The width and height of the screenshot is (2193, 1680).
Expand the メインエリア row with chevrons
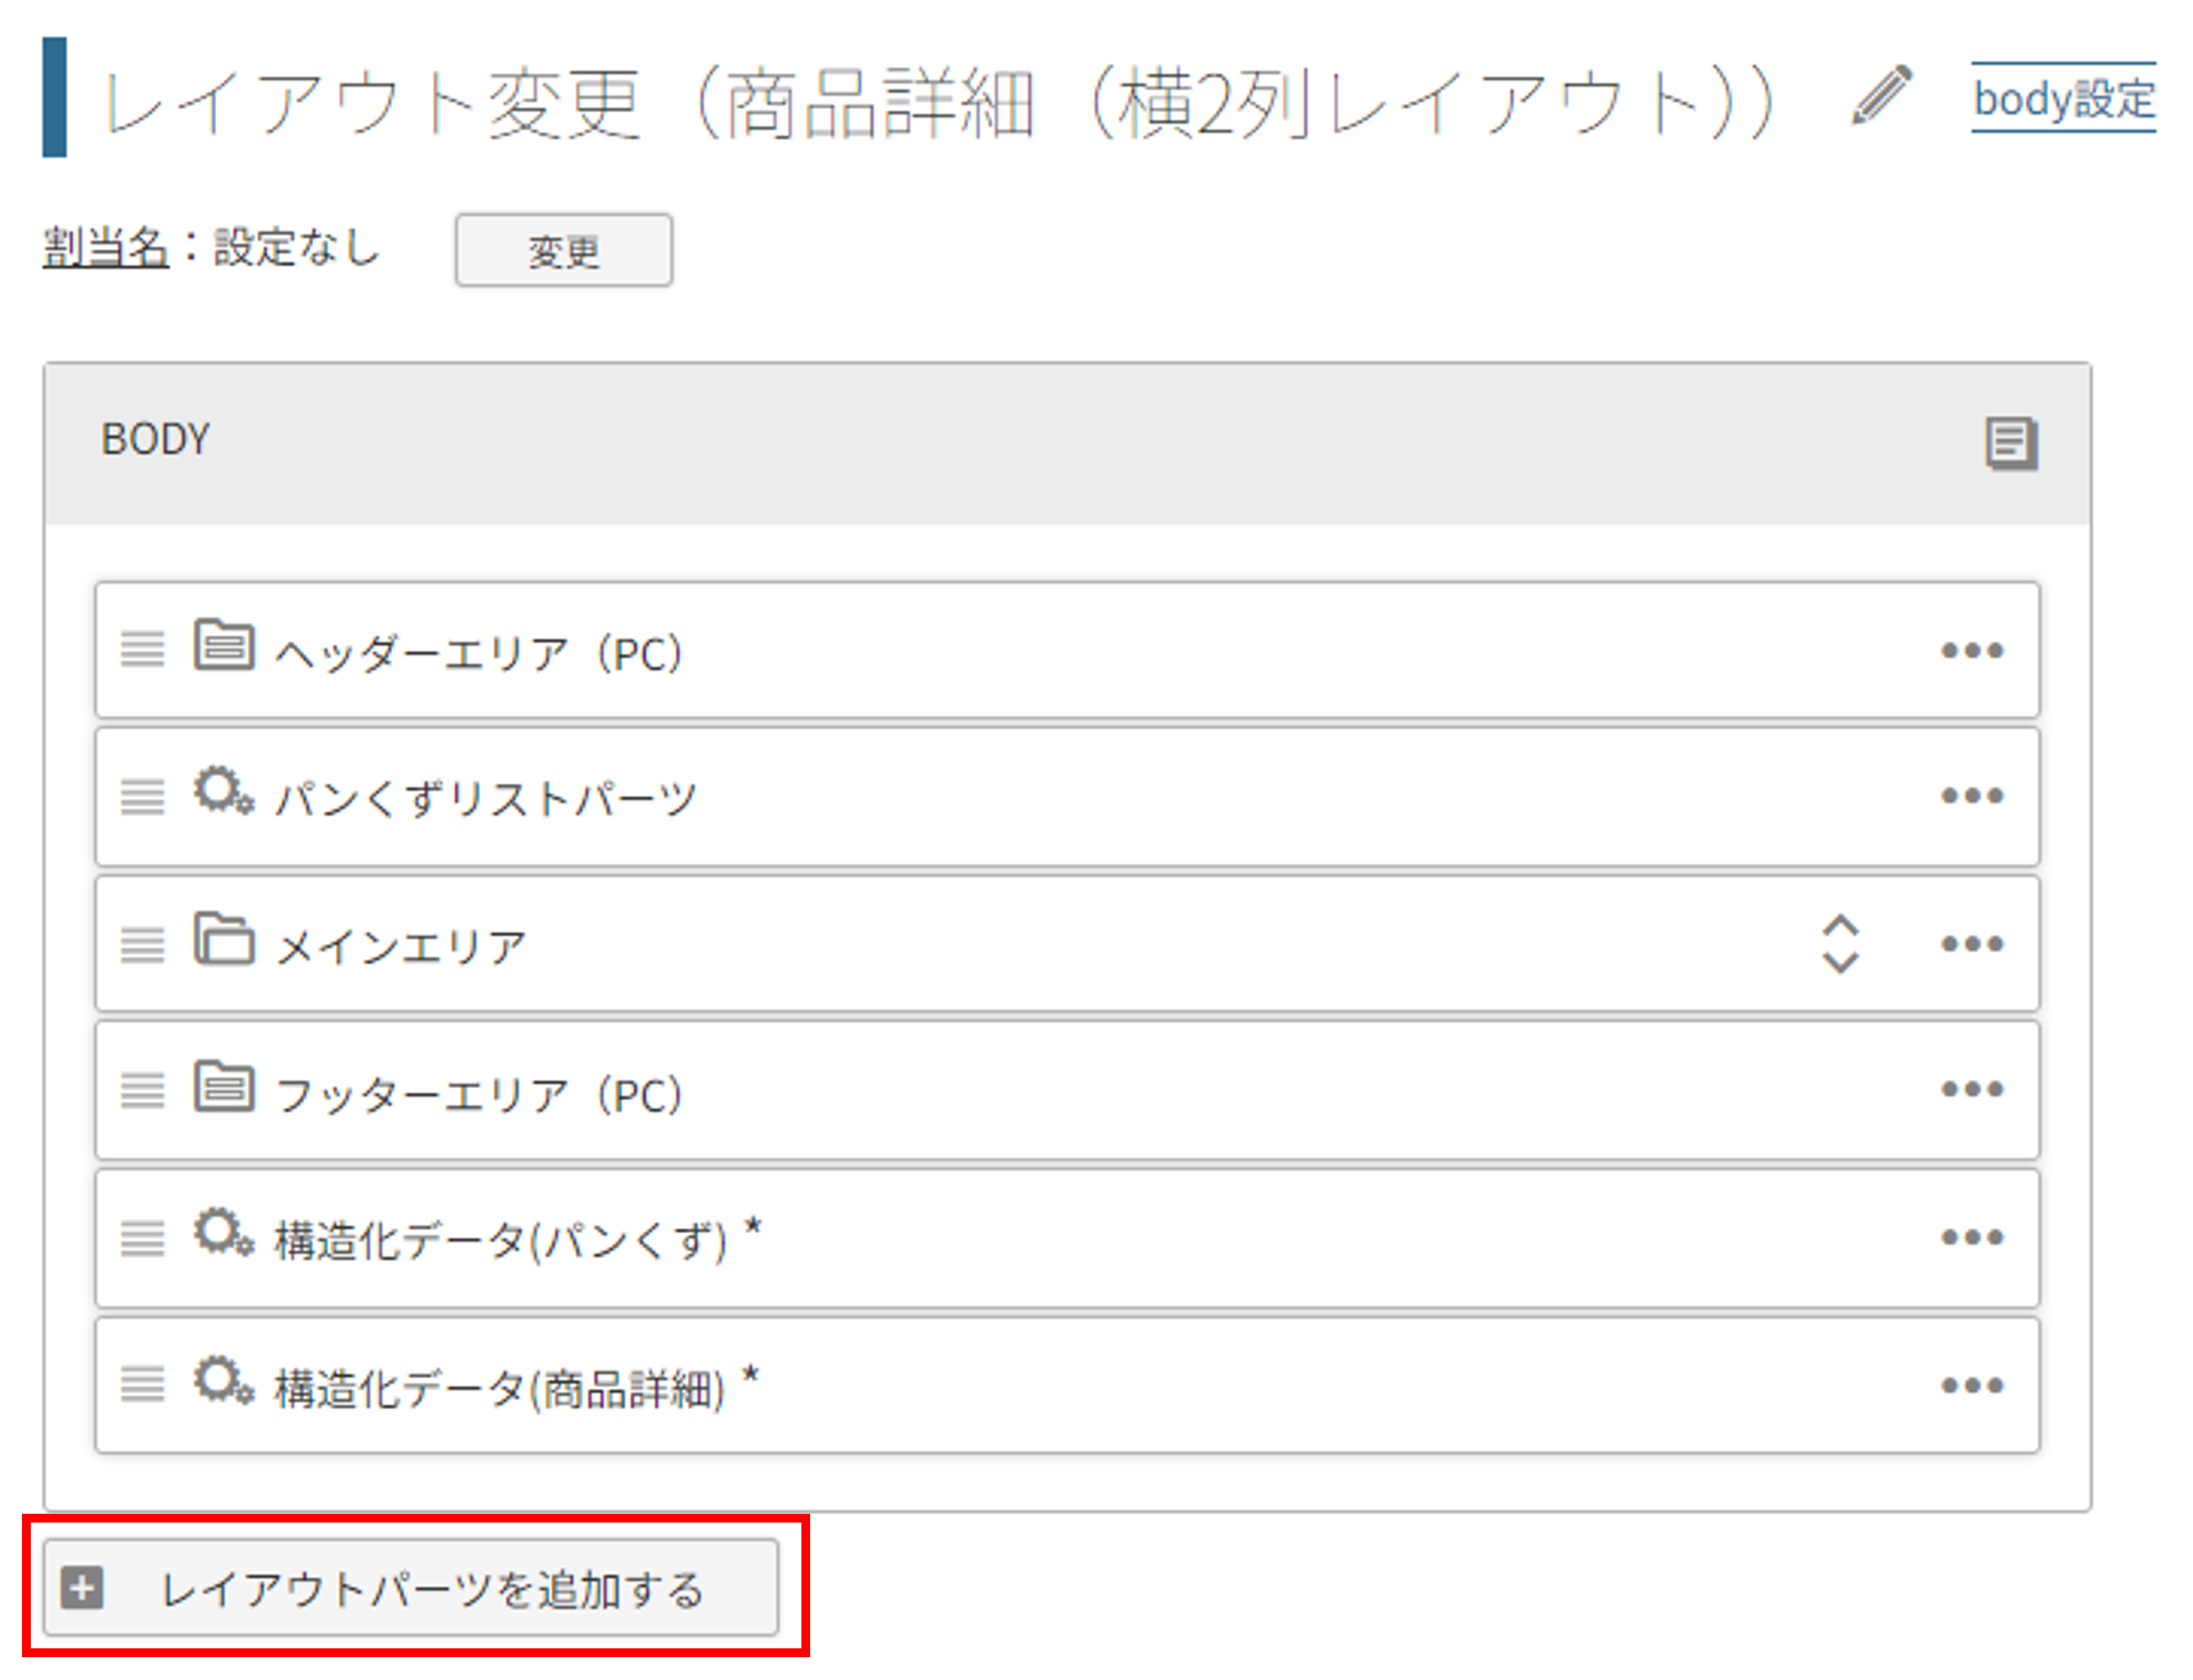tap(1840, 944)
